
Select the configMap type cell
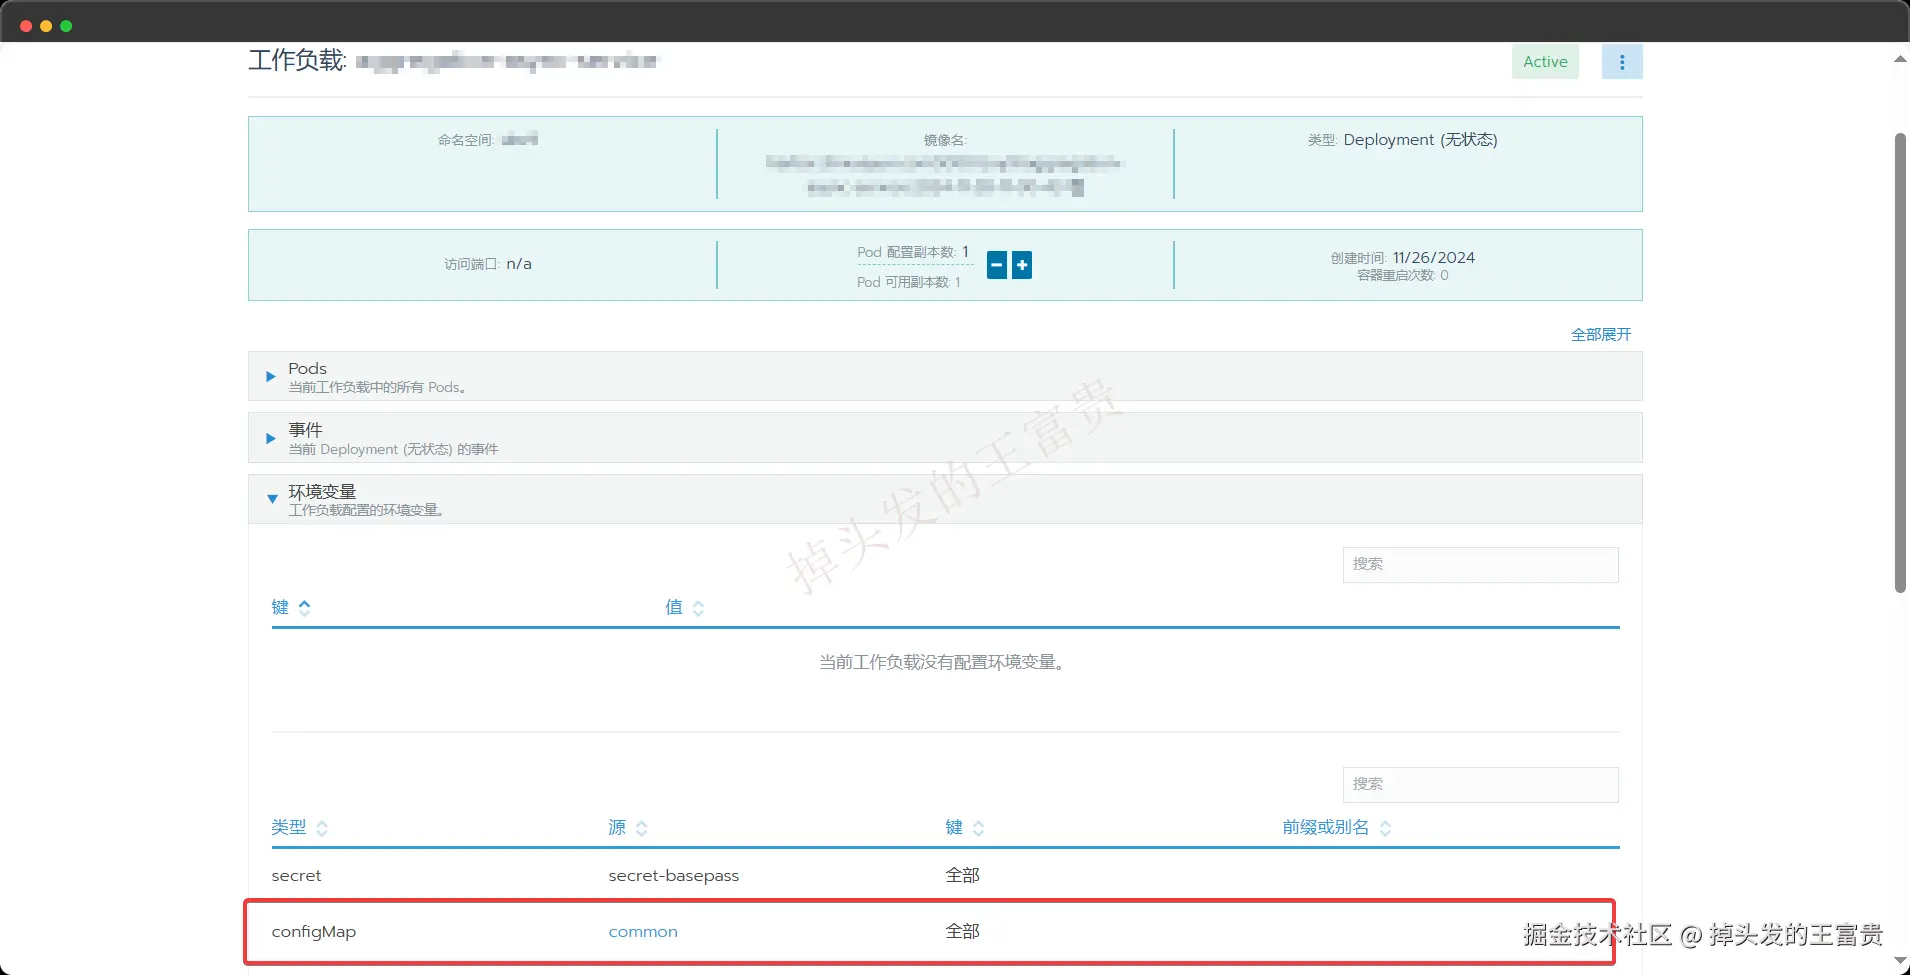pos(314,932)
